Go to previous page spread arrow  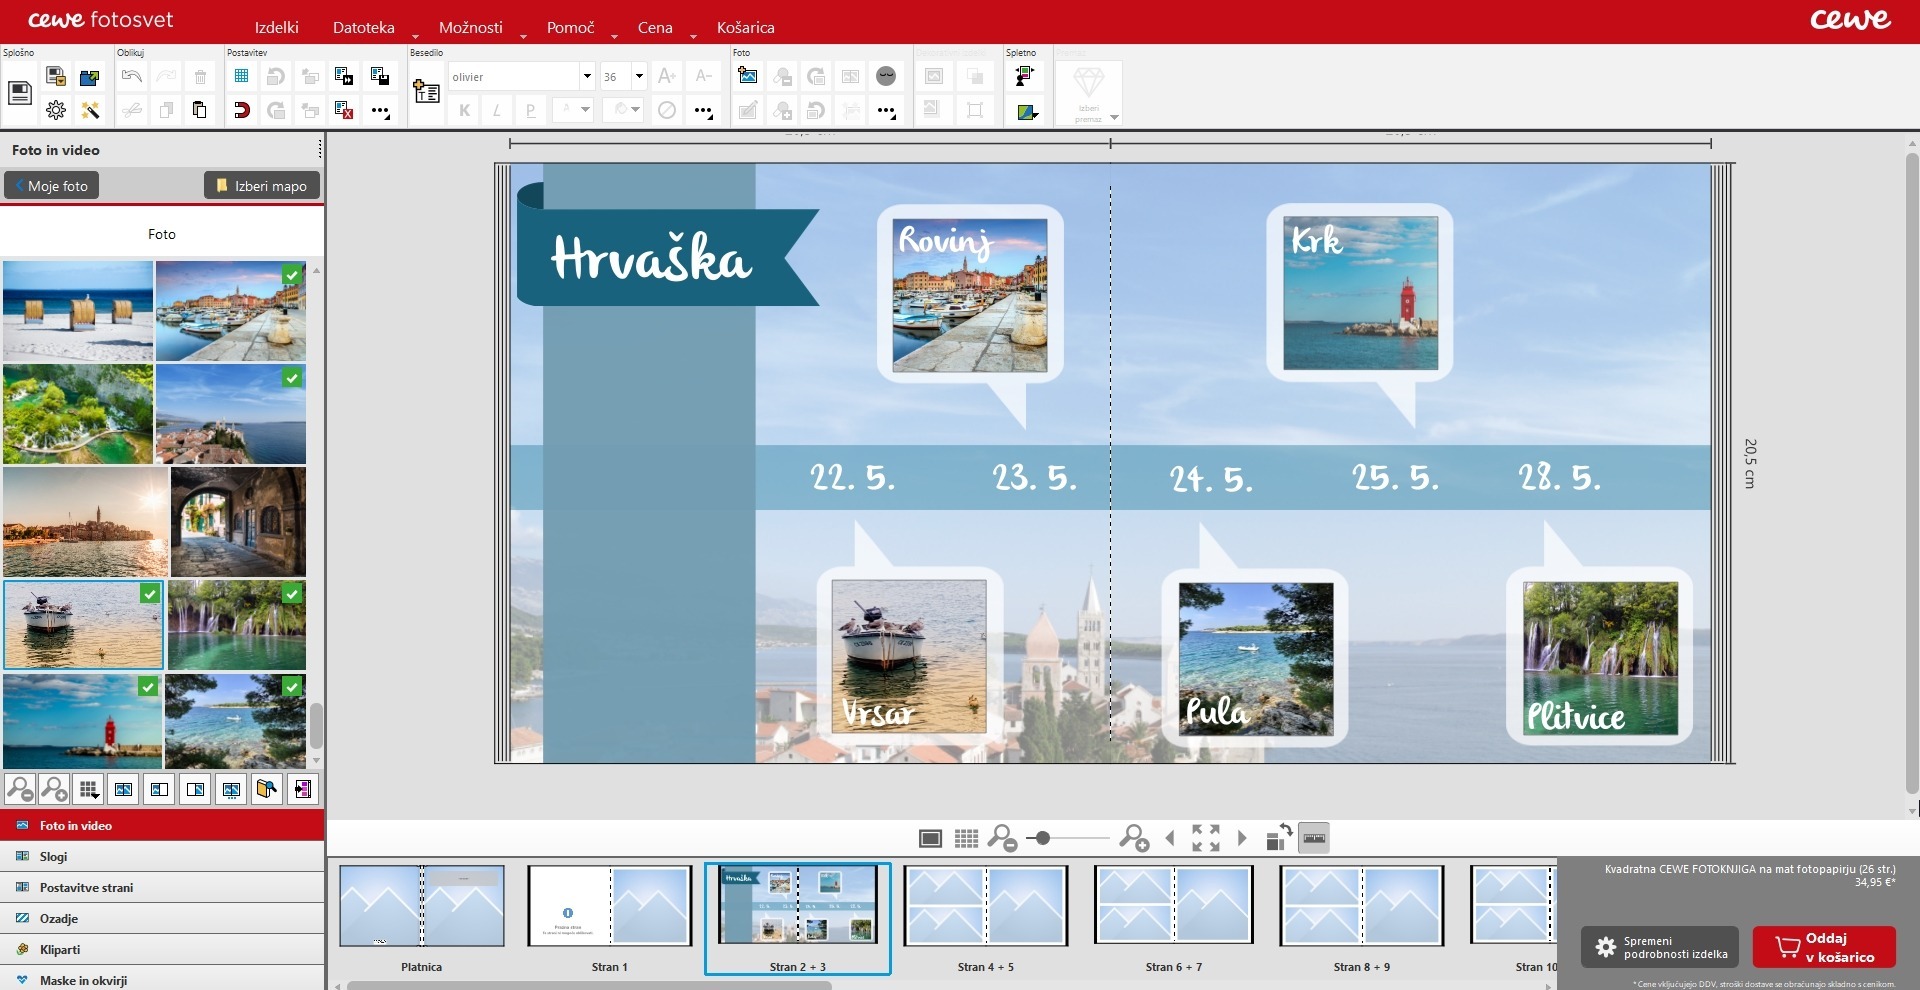pos(1170,838)
